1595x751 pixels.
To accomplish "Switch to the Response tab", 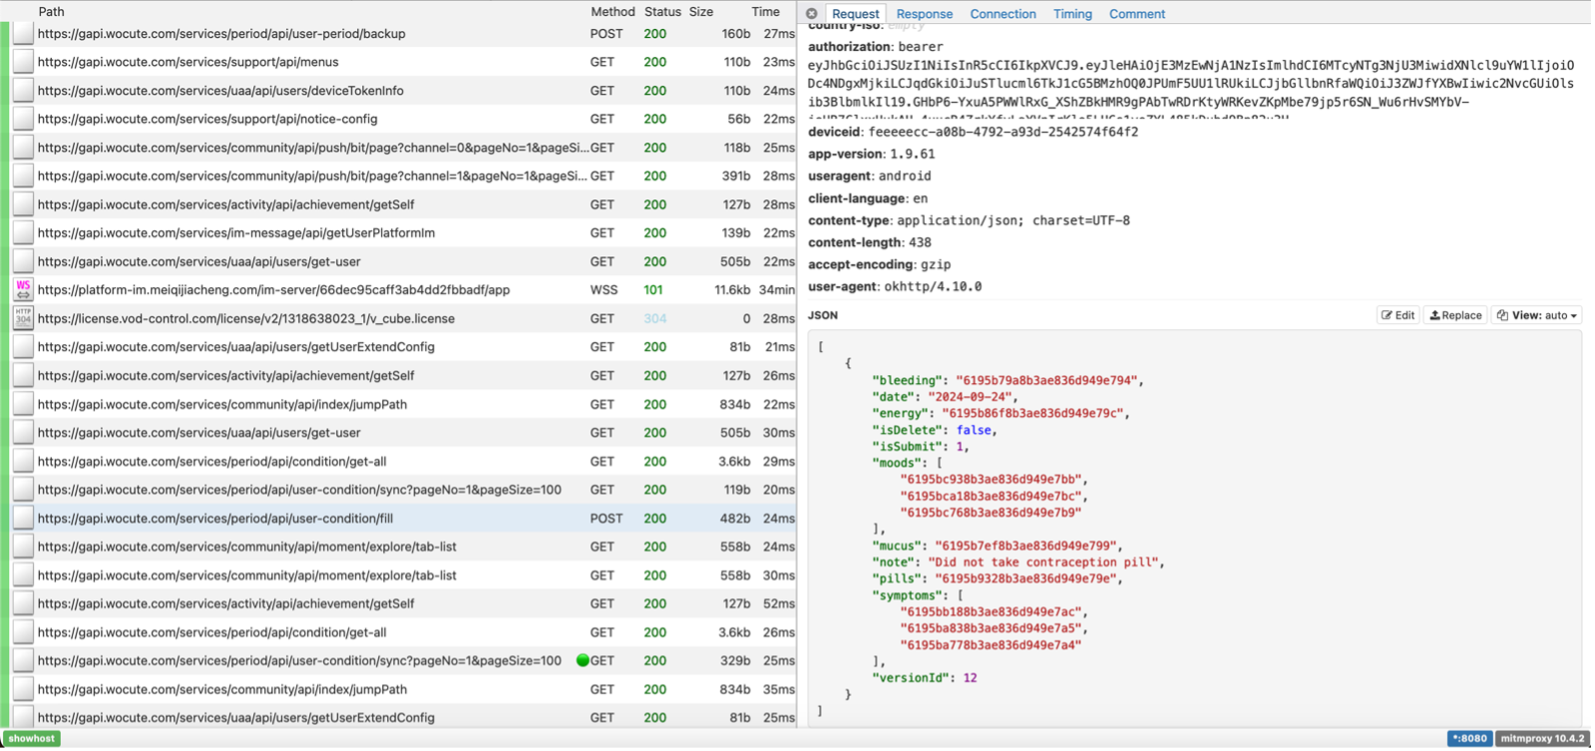I will pyautogui.click(x=924, y=14).
